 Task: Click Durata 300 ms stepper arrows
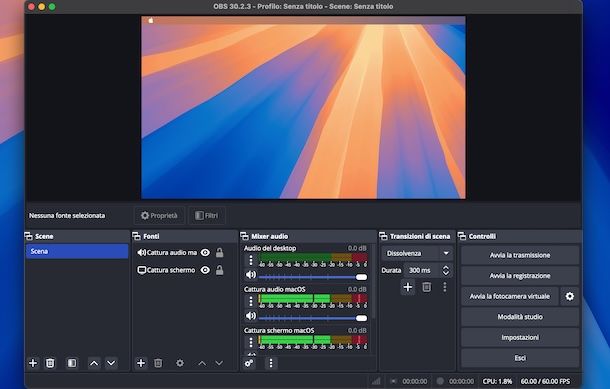[x=446, y=270]
